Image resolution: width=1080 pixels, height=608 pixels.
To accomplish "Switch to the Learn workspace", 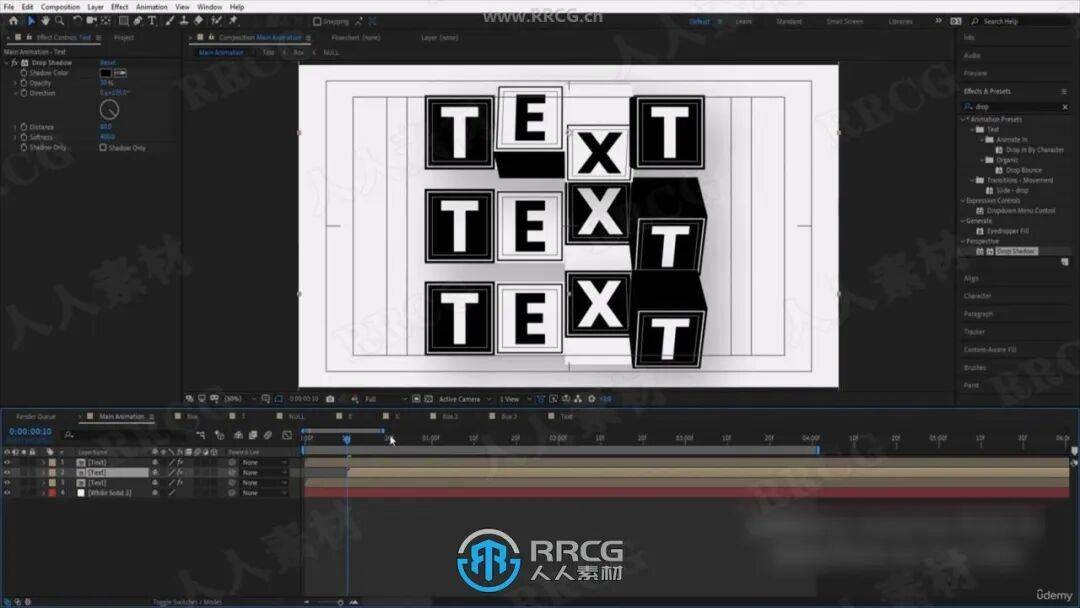I will point(744,21).
